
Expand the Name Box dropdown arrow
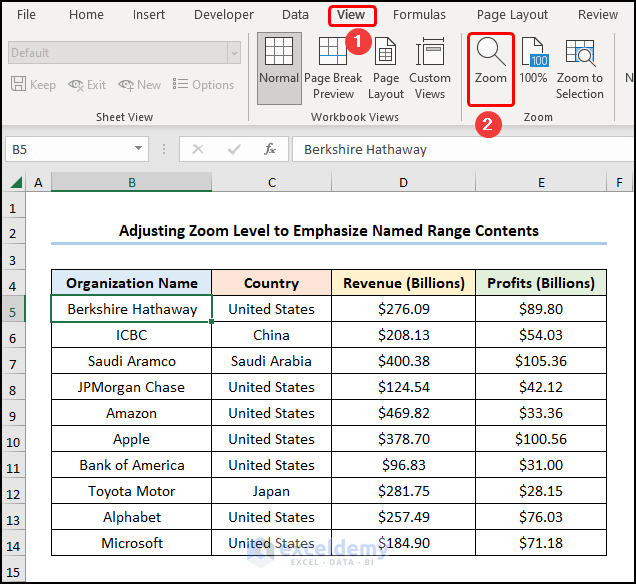[139, 149]
